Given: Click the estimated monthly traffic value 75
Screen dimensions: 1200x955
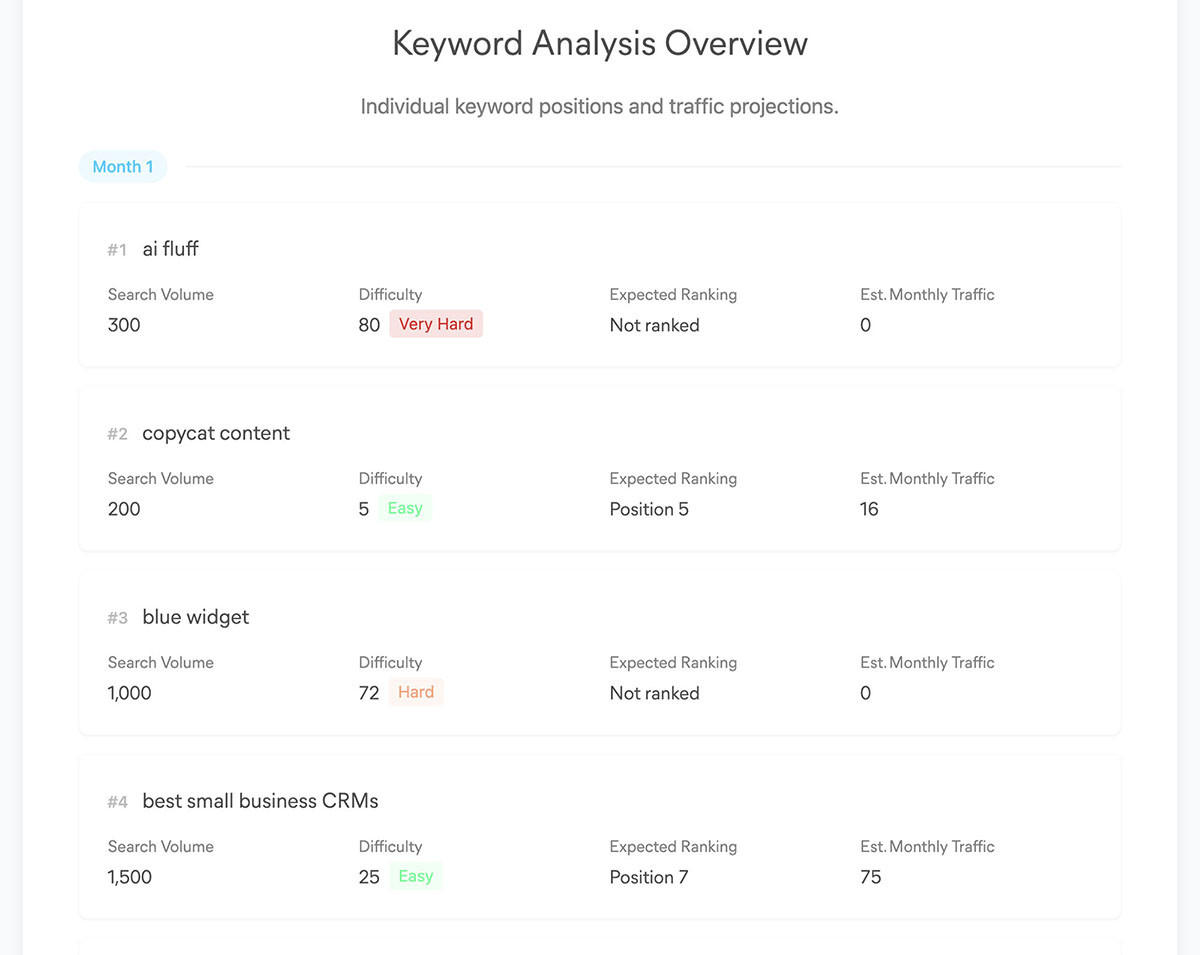Looking at the screenshot, I should 871,877.
